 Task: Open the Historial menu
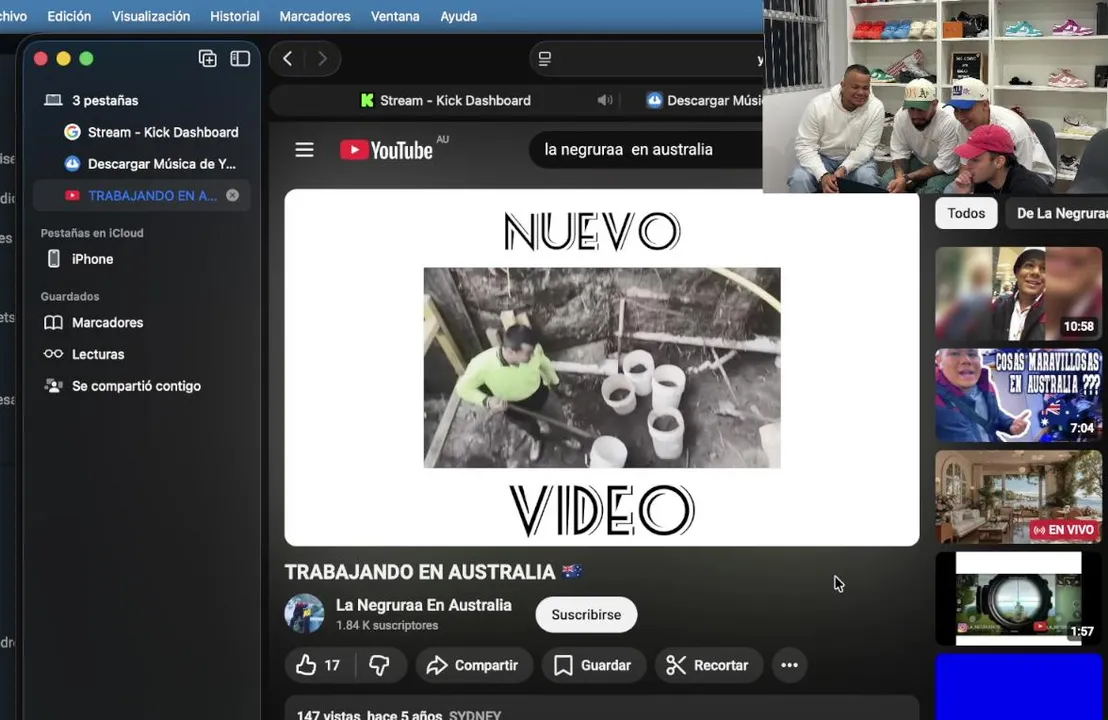(x=235, y=16)
